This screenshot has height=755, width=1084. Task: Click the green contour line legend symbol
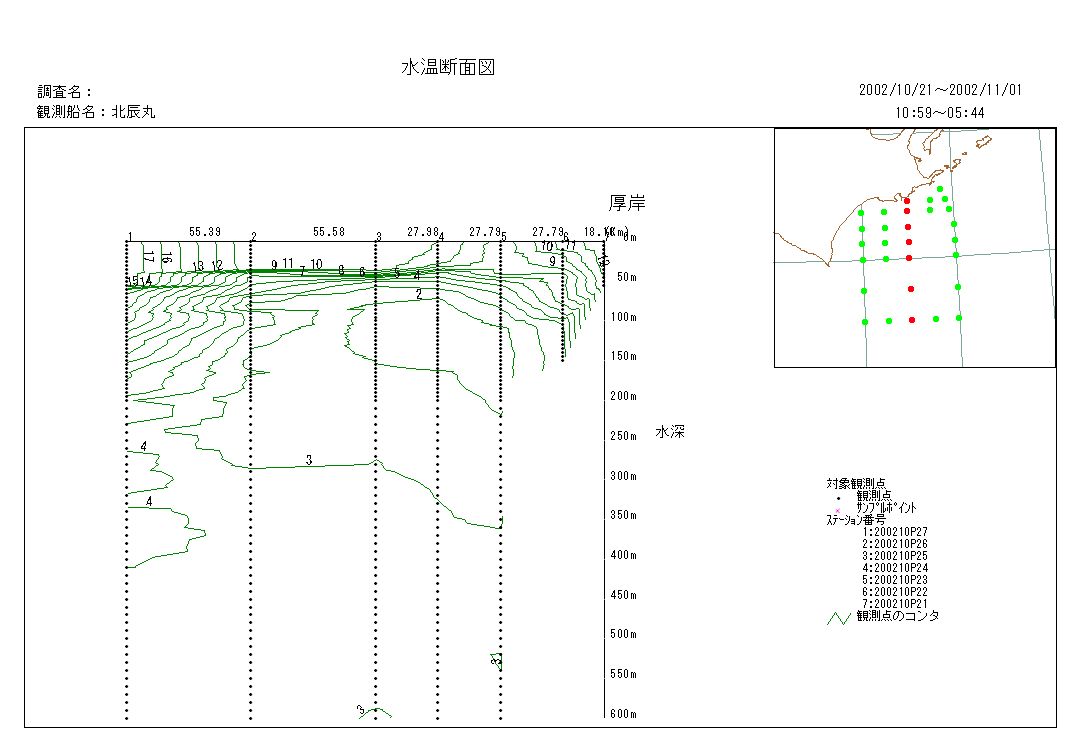coord(838,617)
